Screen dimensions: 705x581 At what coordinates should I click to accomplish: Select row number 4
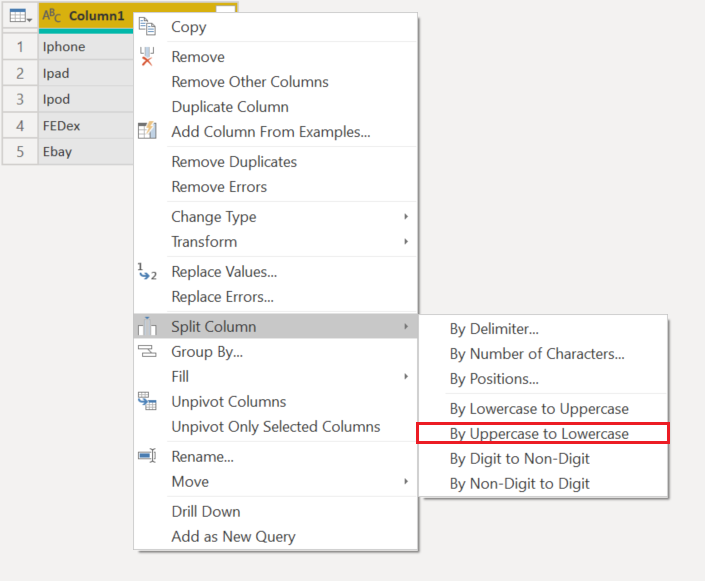coord(20,125)
